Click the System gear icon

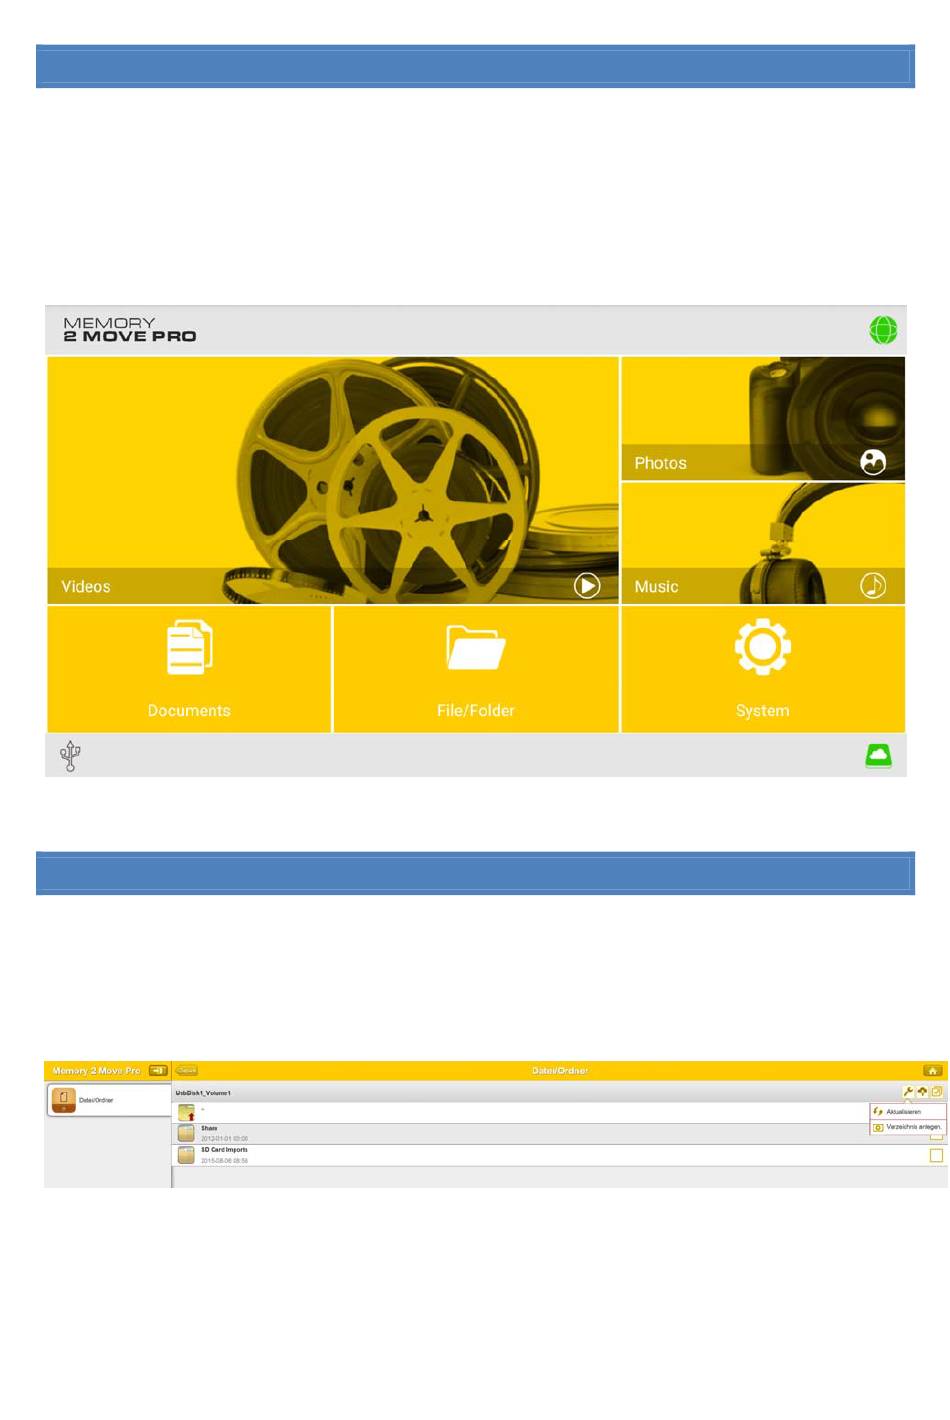[763, 647]
